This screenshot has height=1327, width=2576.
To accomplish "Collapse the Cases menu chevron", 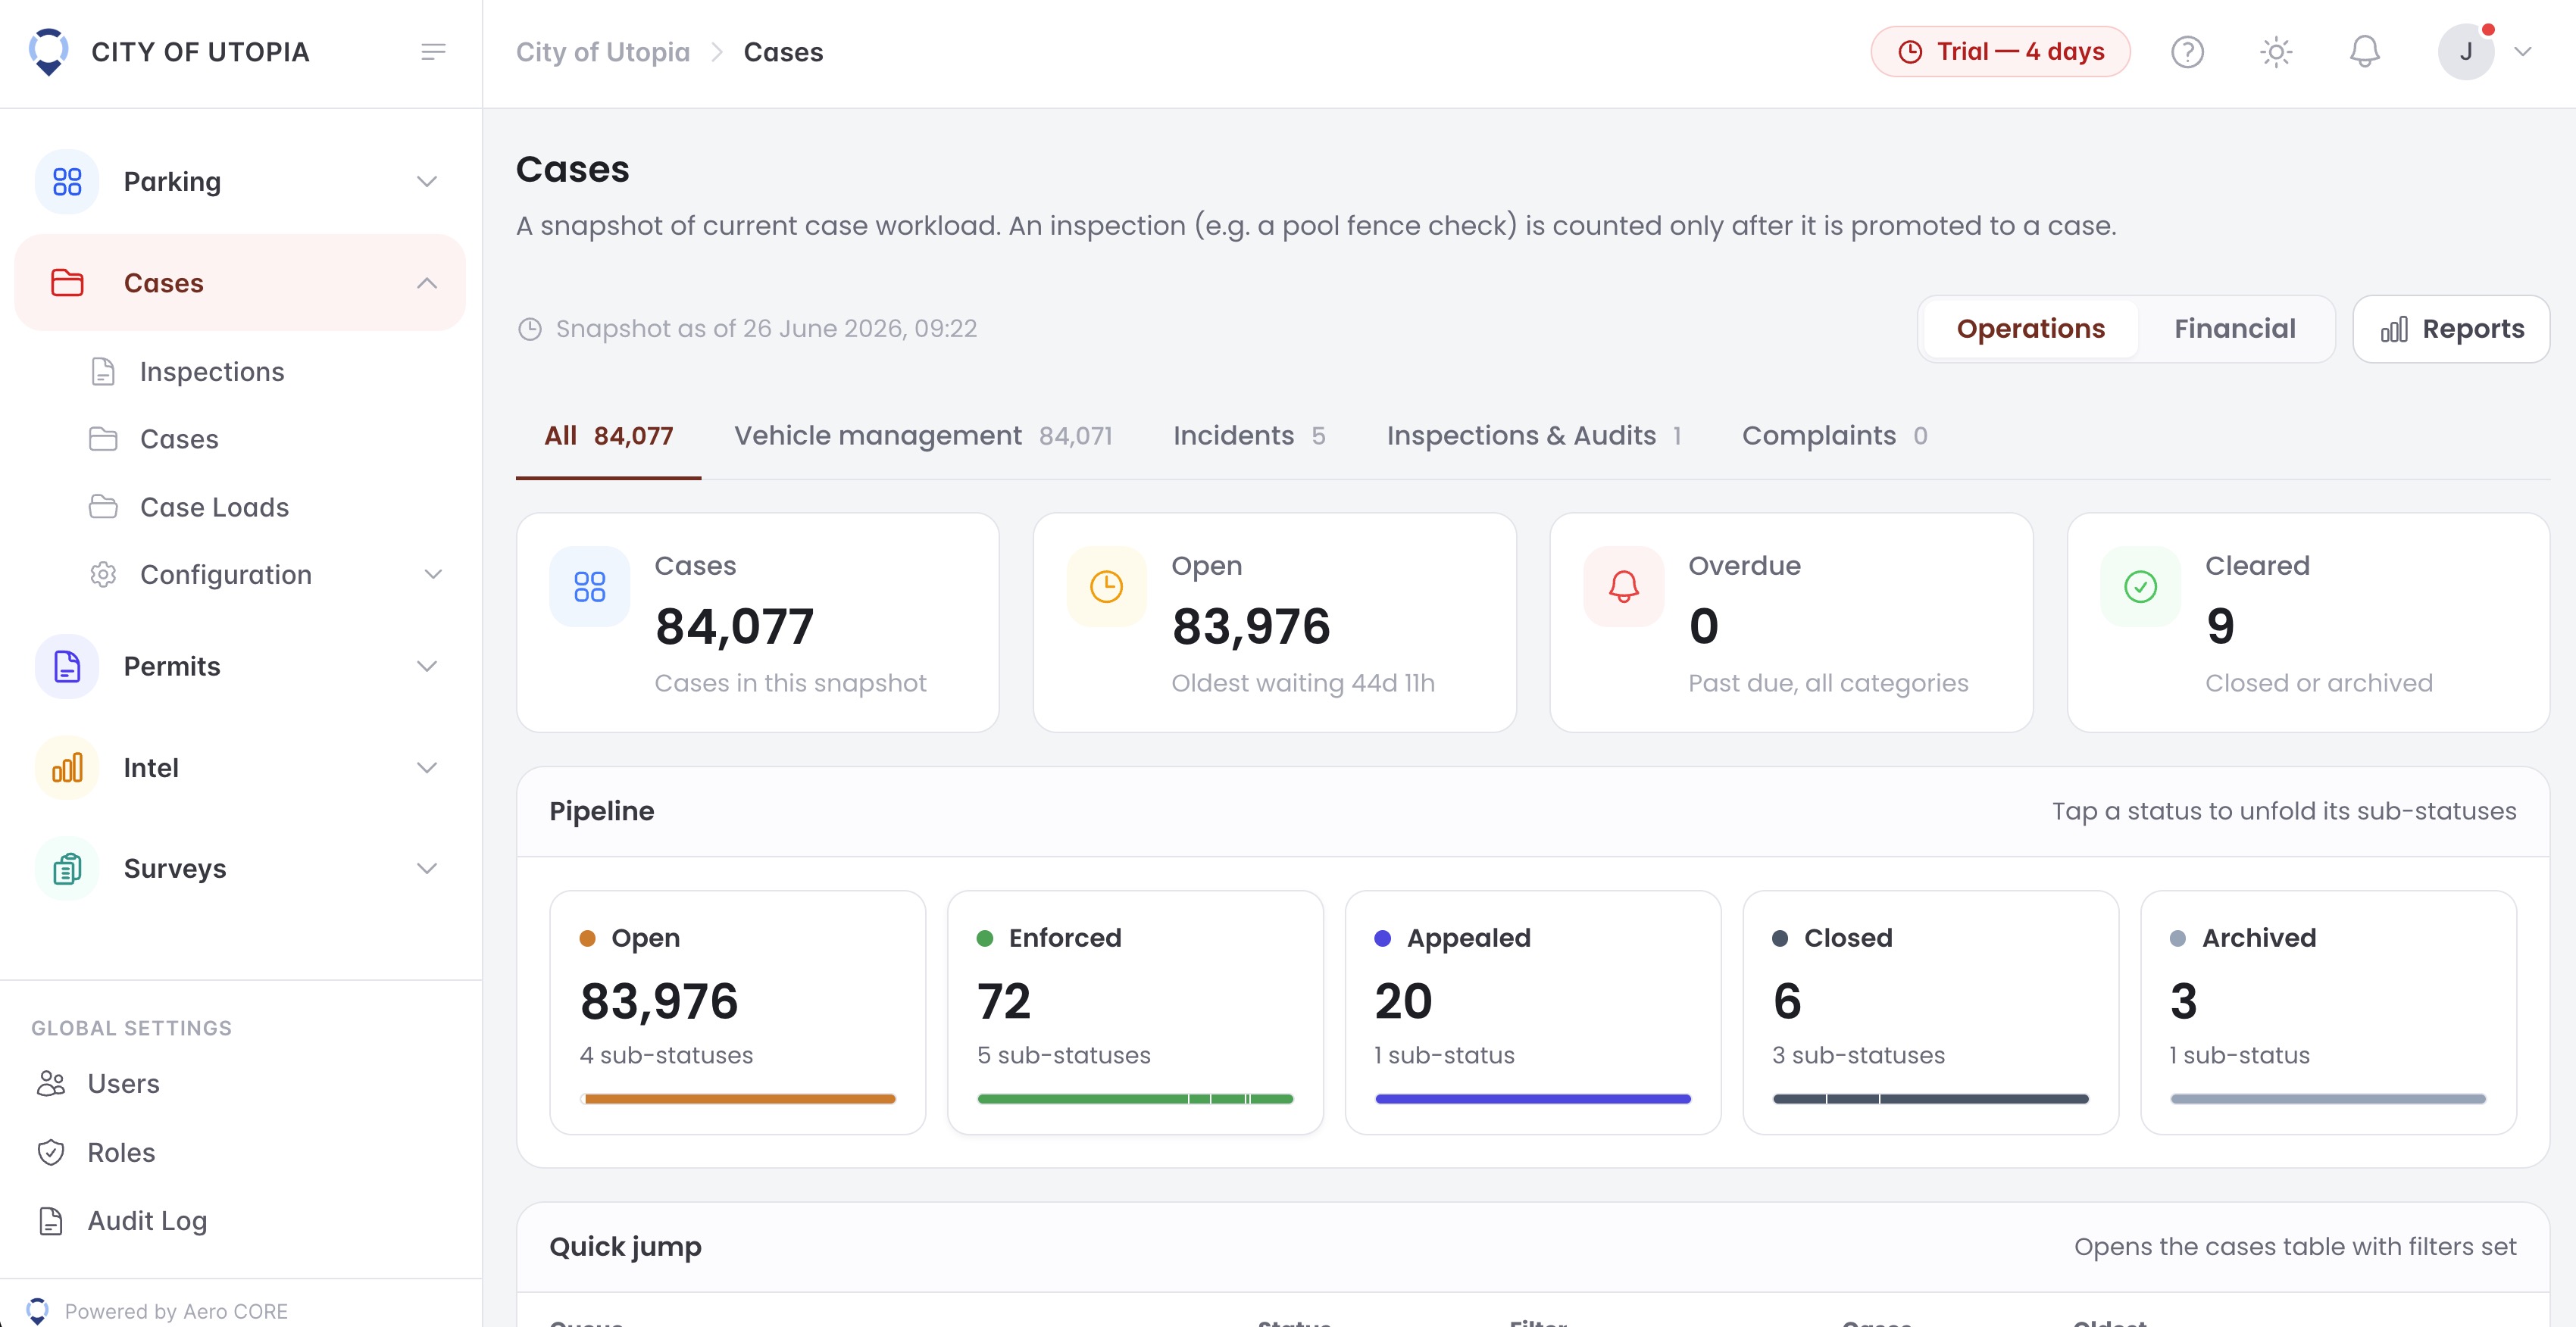I will click(x=427, y=283).
